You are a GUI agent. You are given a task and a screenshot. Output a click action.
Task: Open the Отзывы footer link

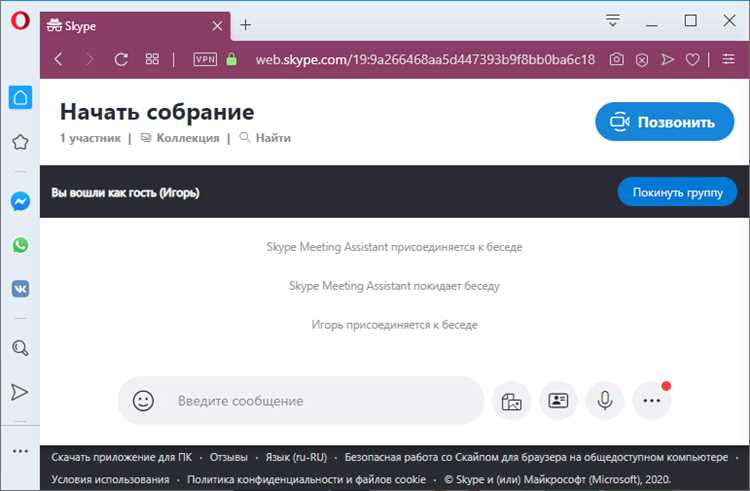[229, 458]
